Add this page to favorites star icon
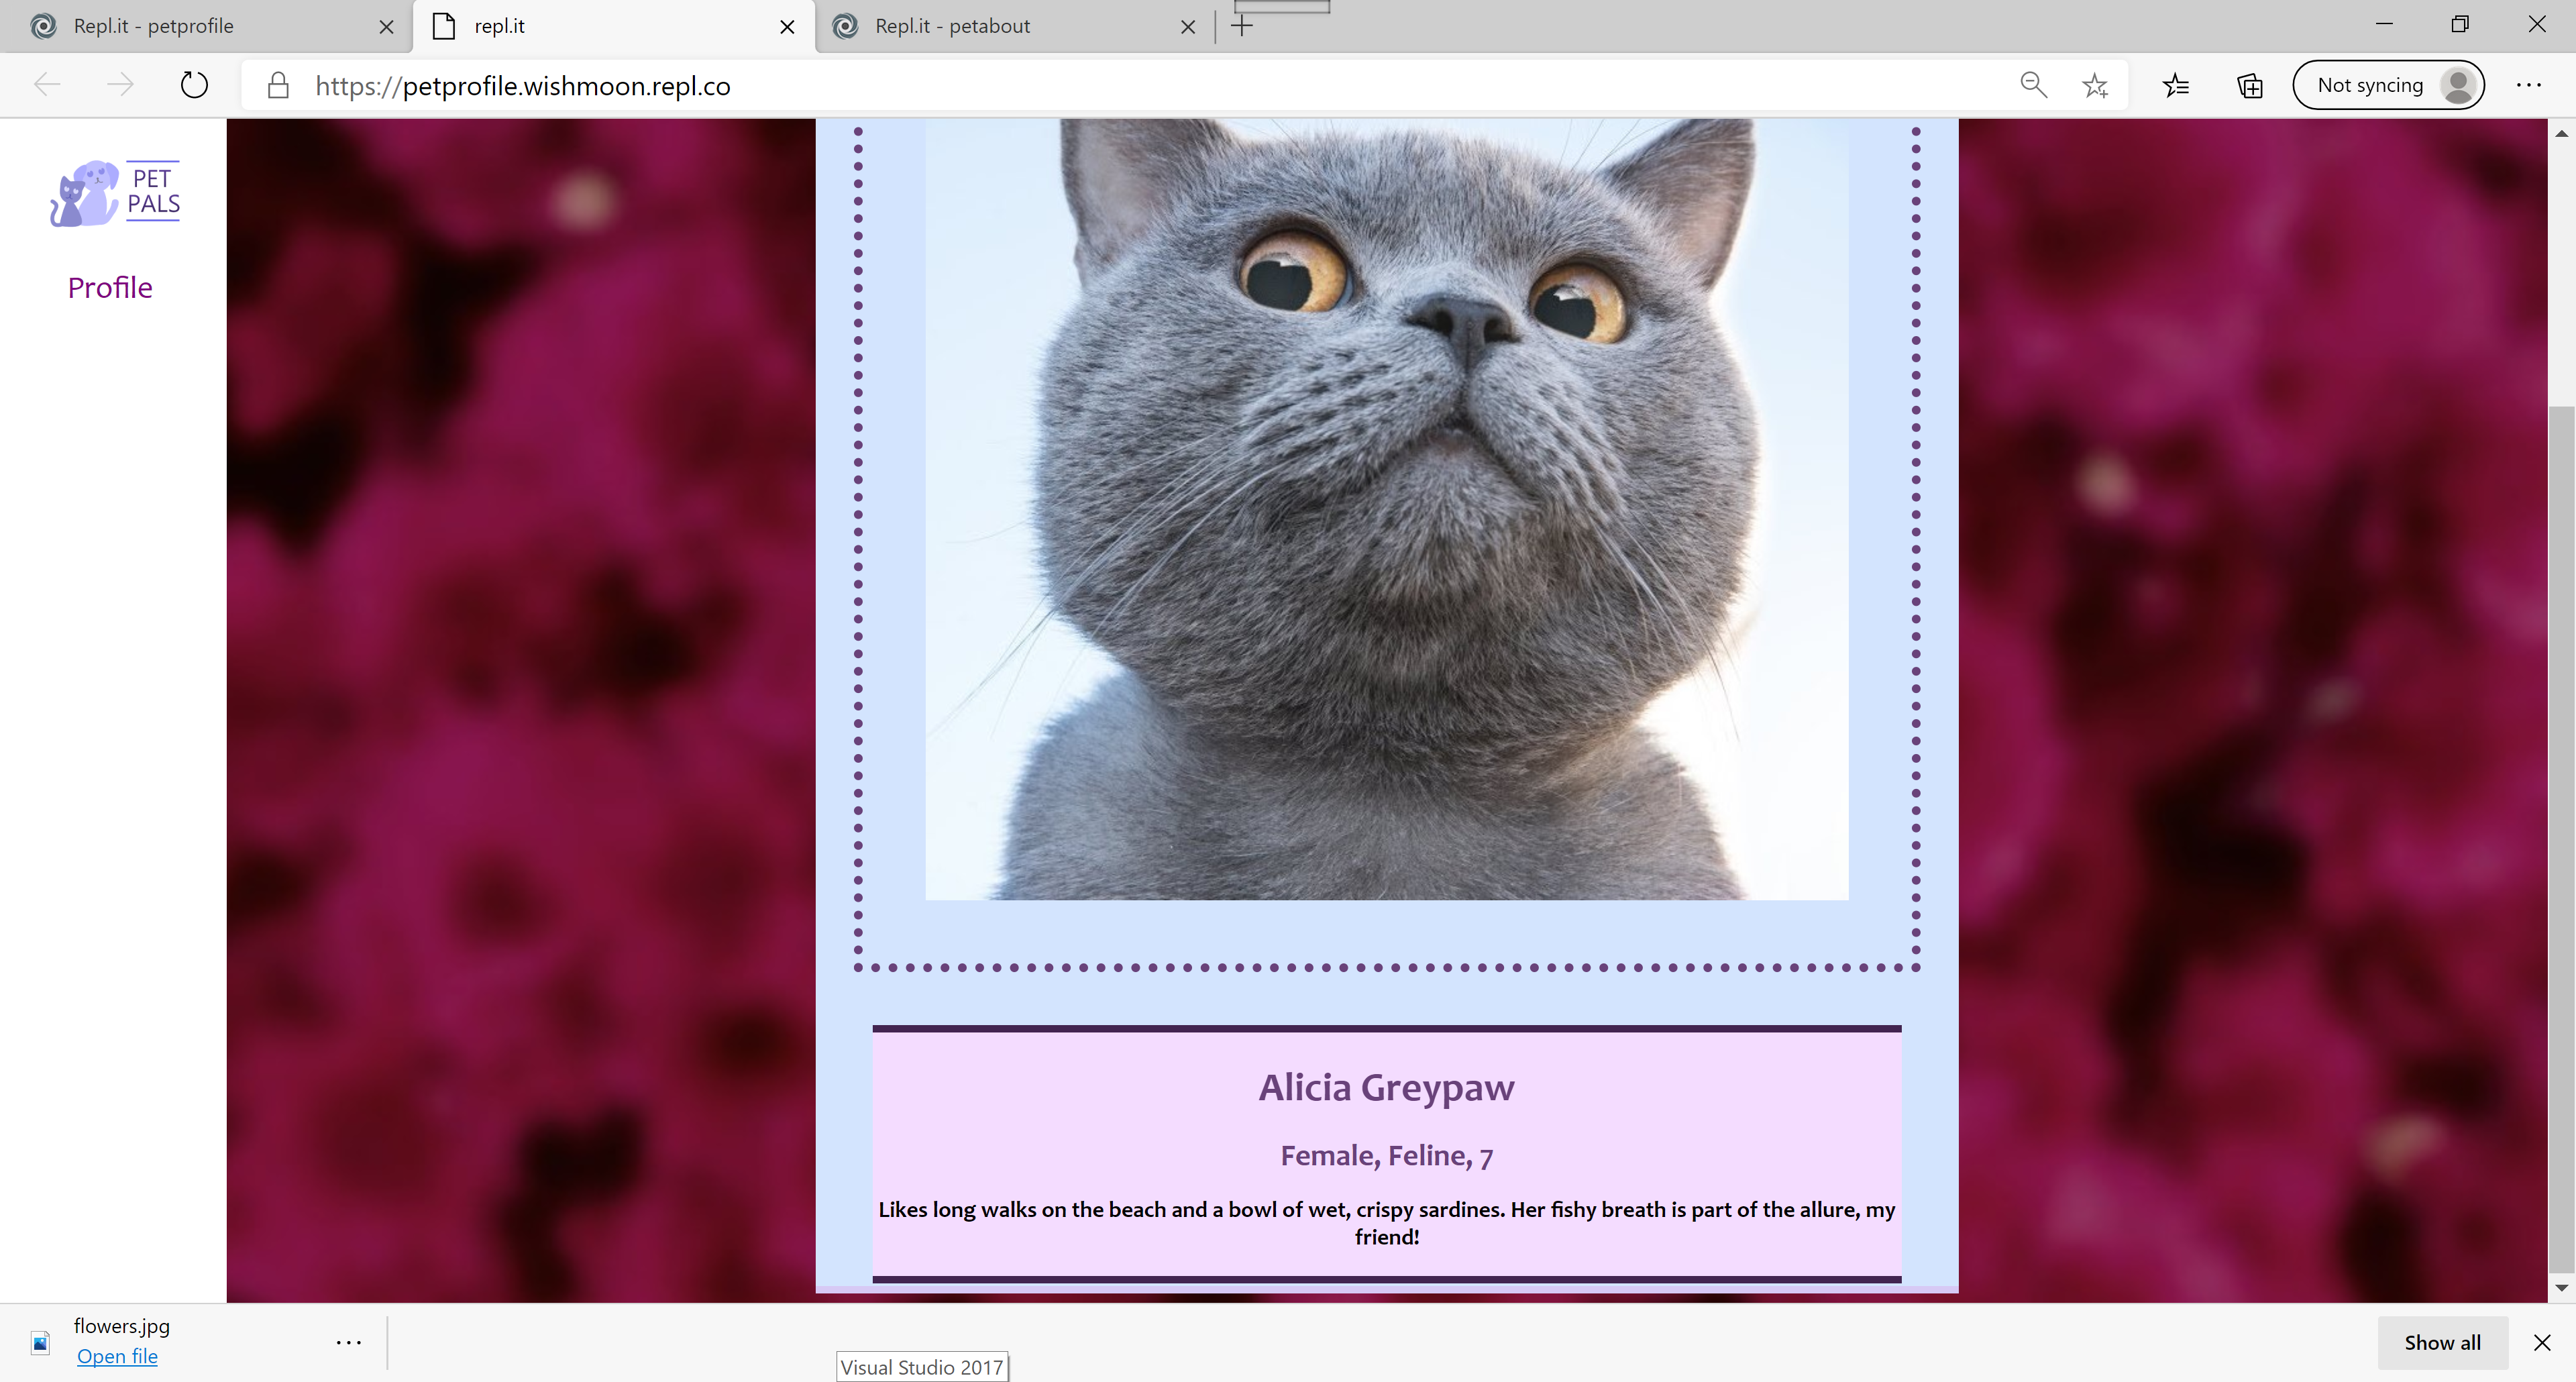This screenshot has height=1382, width=2576. (x=2095, y=86)
